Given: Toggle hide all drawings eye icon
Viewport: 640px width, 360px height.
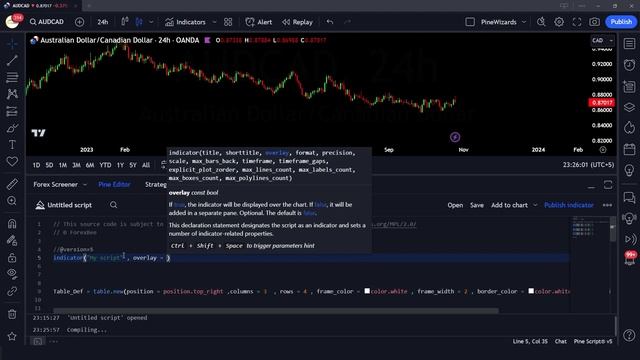Looking at the screenshot, I should tap(12, 274).
